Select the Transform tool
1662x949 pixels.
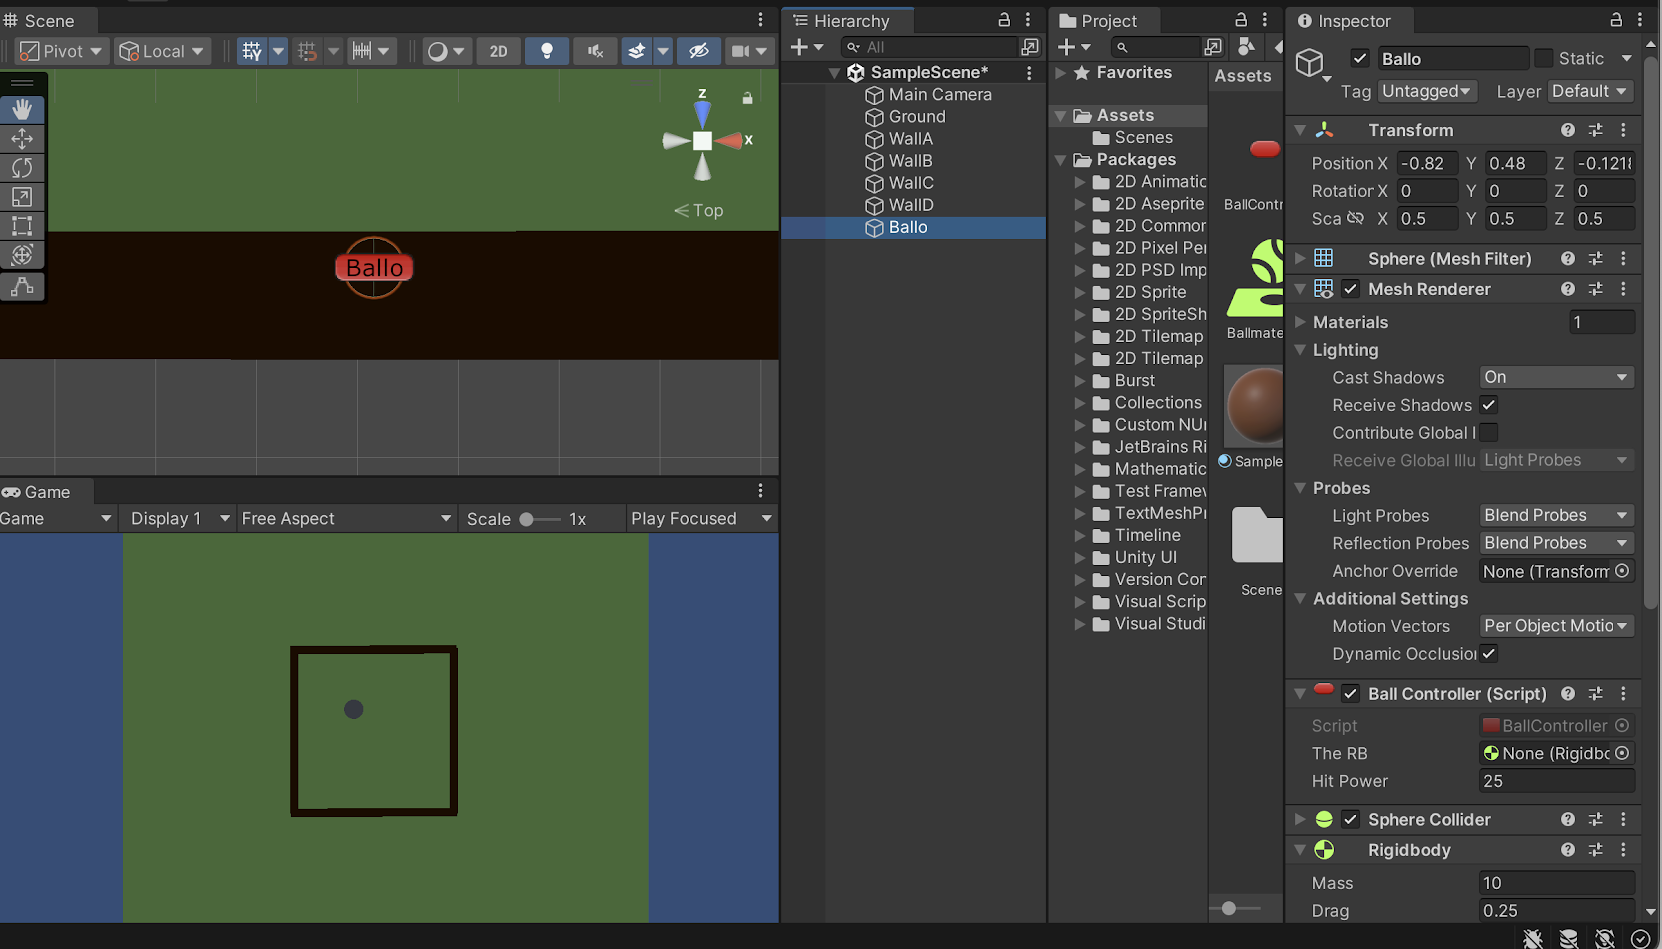tap(22, 255)
